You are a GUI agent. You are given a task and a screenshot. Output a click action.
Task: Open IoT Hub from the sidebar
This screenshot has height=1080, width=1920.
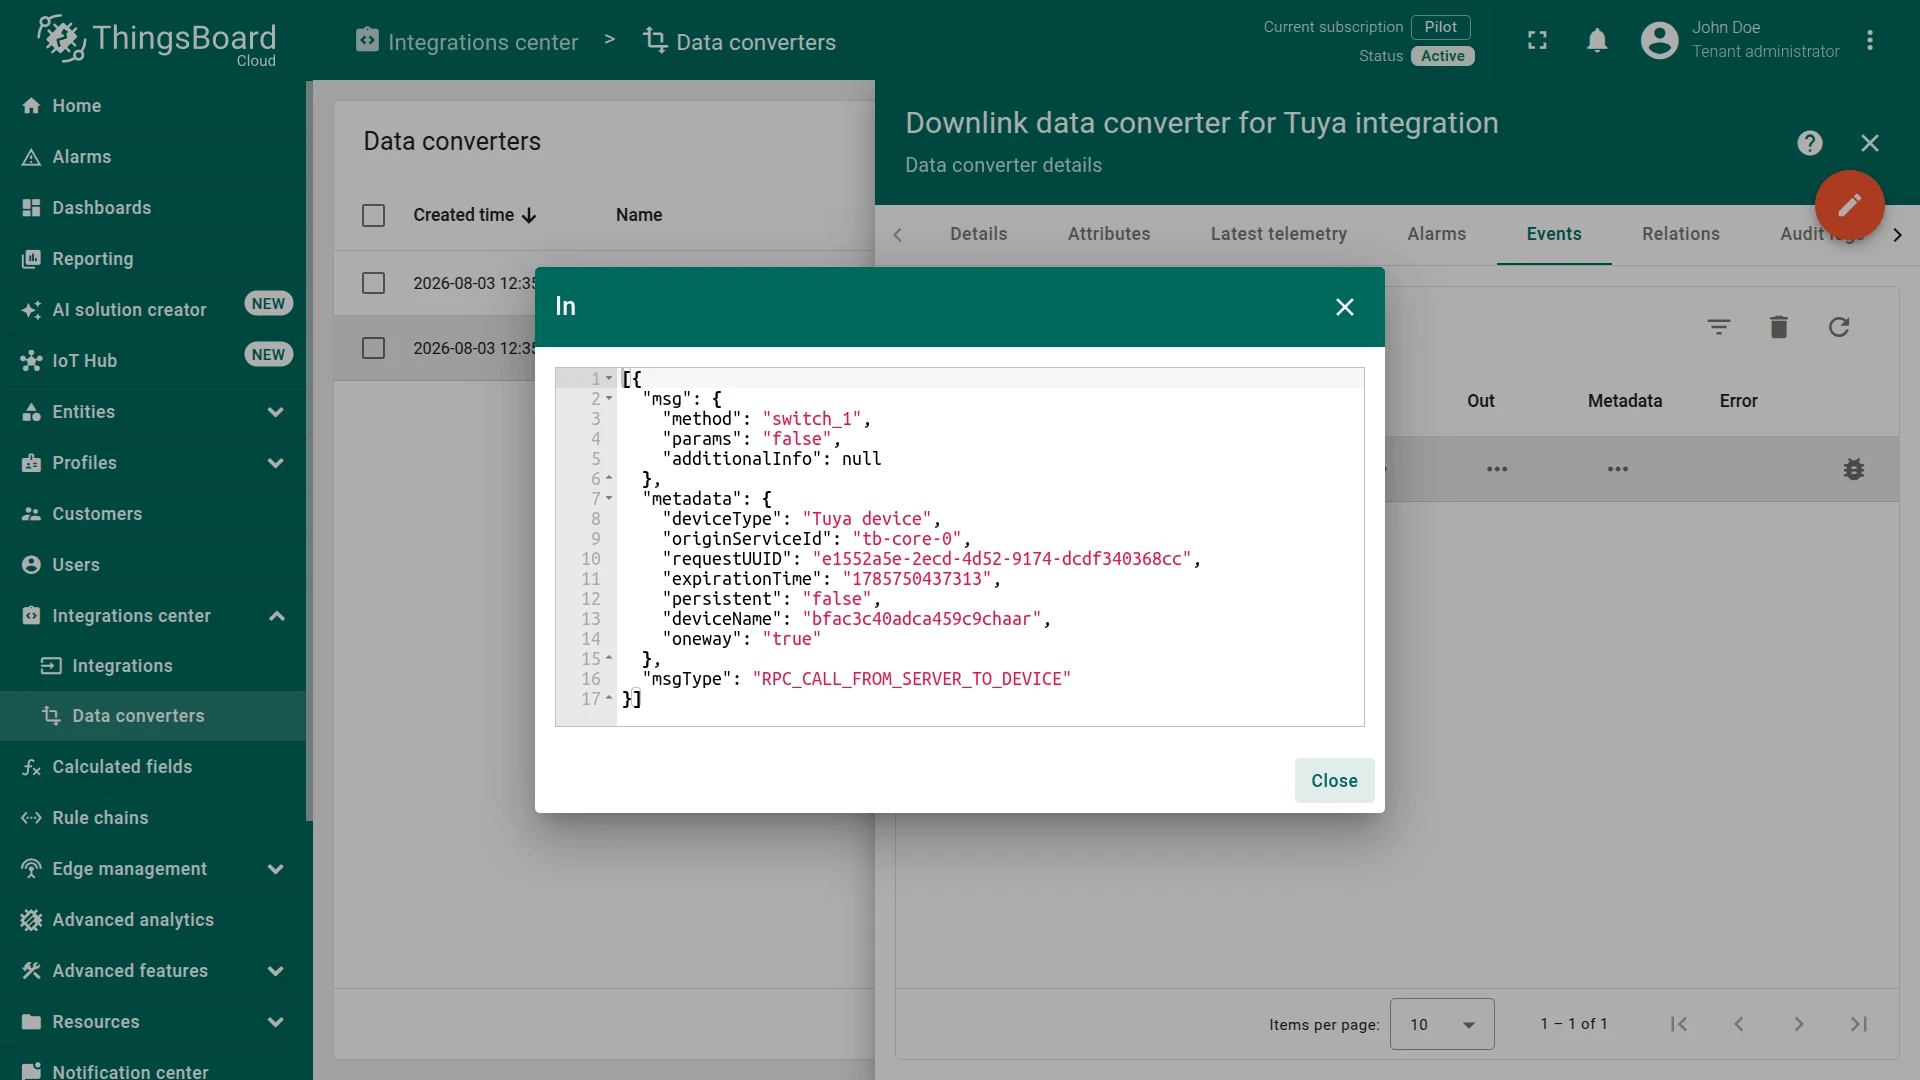click(153, 361)
